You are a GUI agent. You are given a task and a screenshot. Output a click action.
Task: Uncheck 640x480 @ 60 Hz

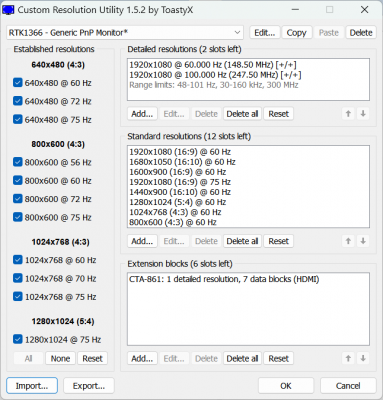(x=18, y=83)
